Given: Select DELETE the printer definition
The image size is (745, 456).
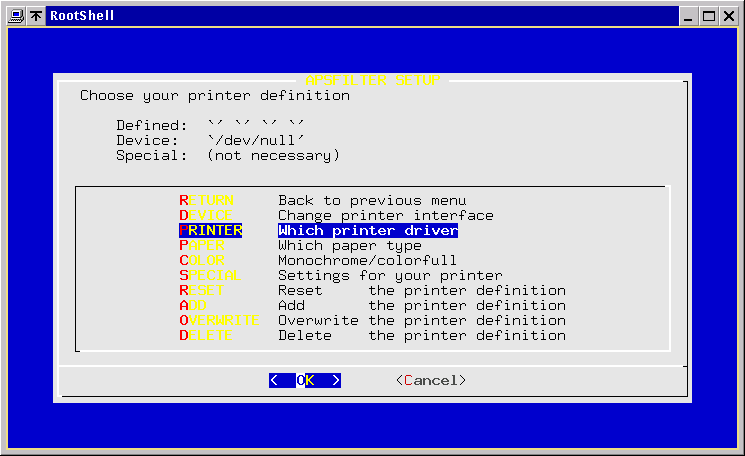Looking at the screenshot, I should click(206, 336).
